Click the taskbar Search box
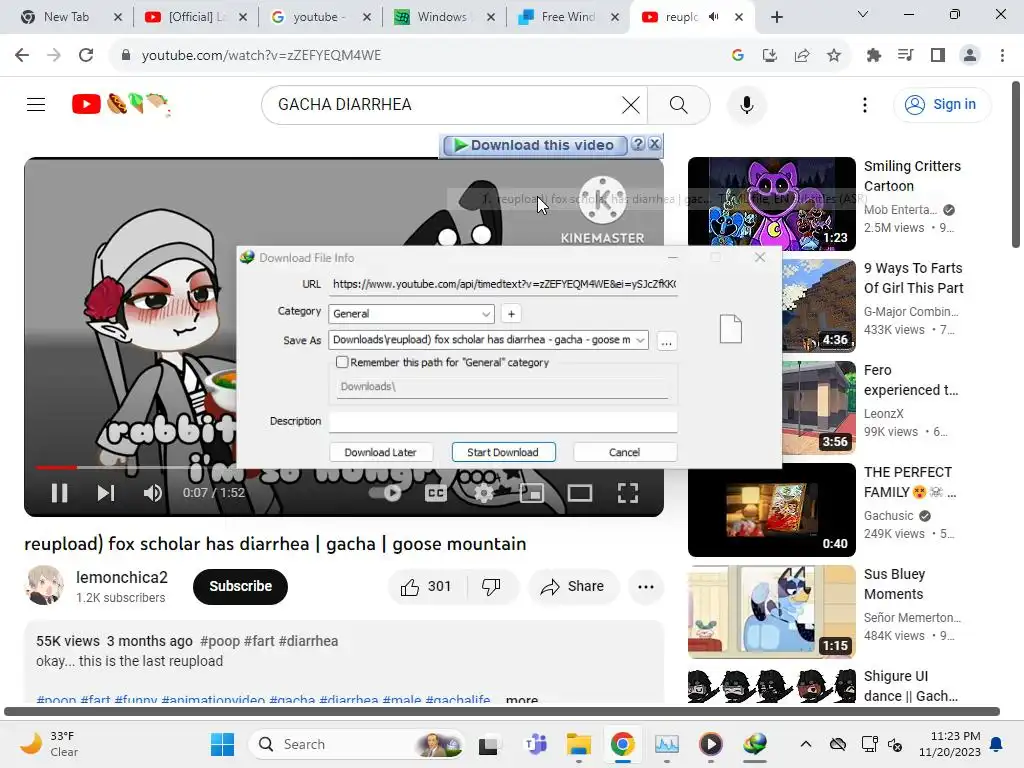This screenshot has width=1024, height=768. click(357, 744)
